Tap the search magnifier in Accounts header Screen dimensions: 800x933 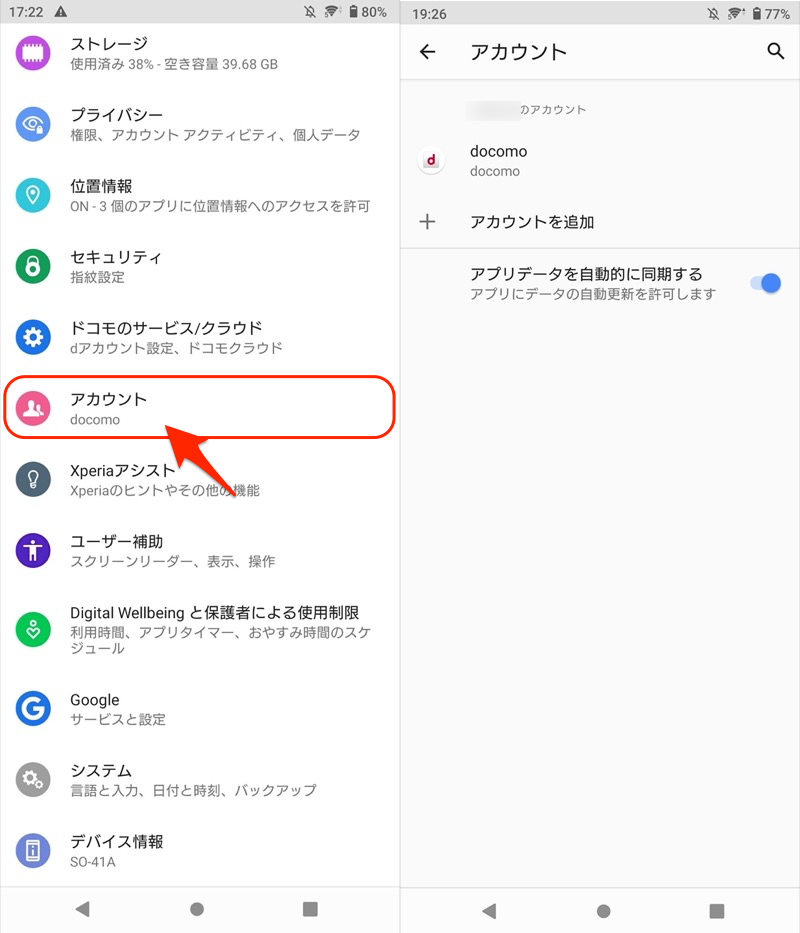click(775, 51)
